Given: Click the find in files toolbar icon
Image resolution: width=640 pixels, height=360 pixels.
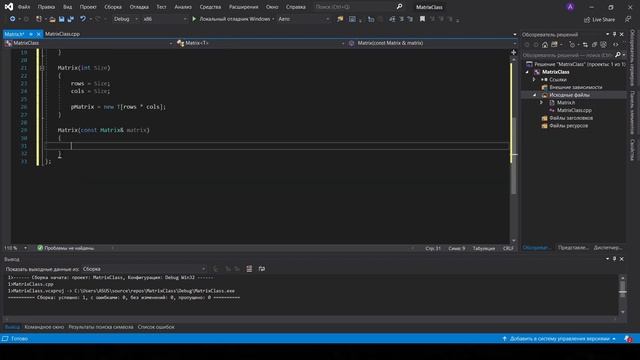Looking at the screenshot, I should 340,19.
